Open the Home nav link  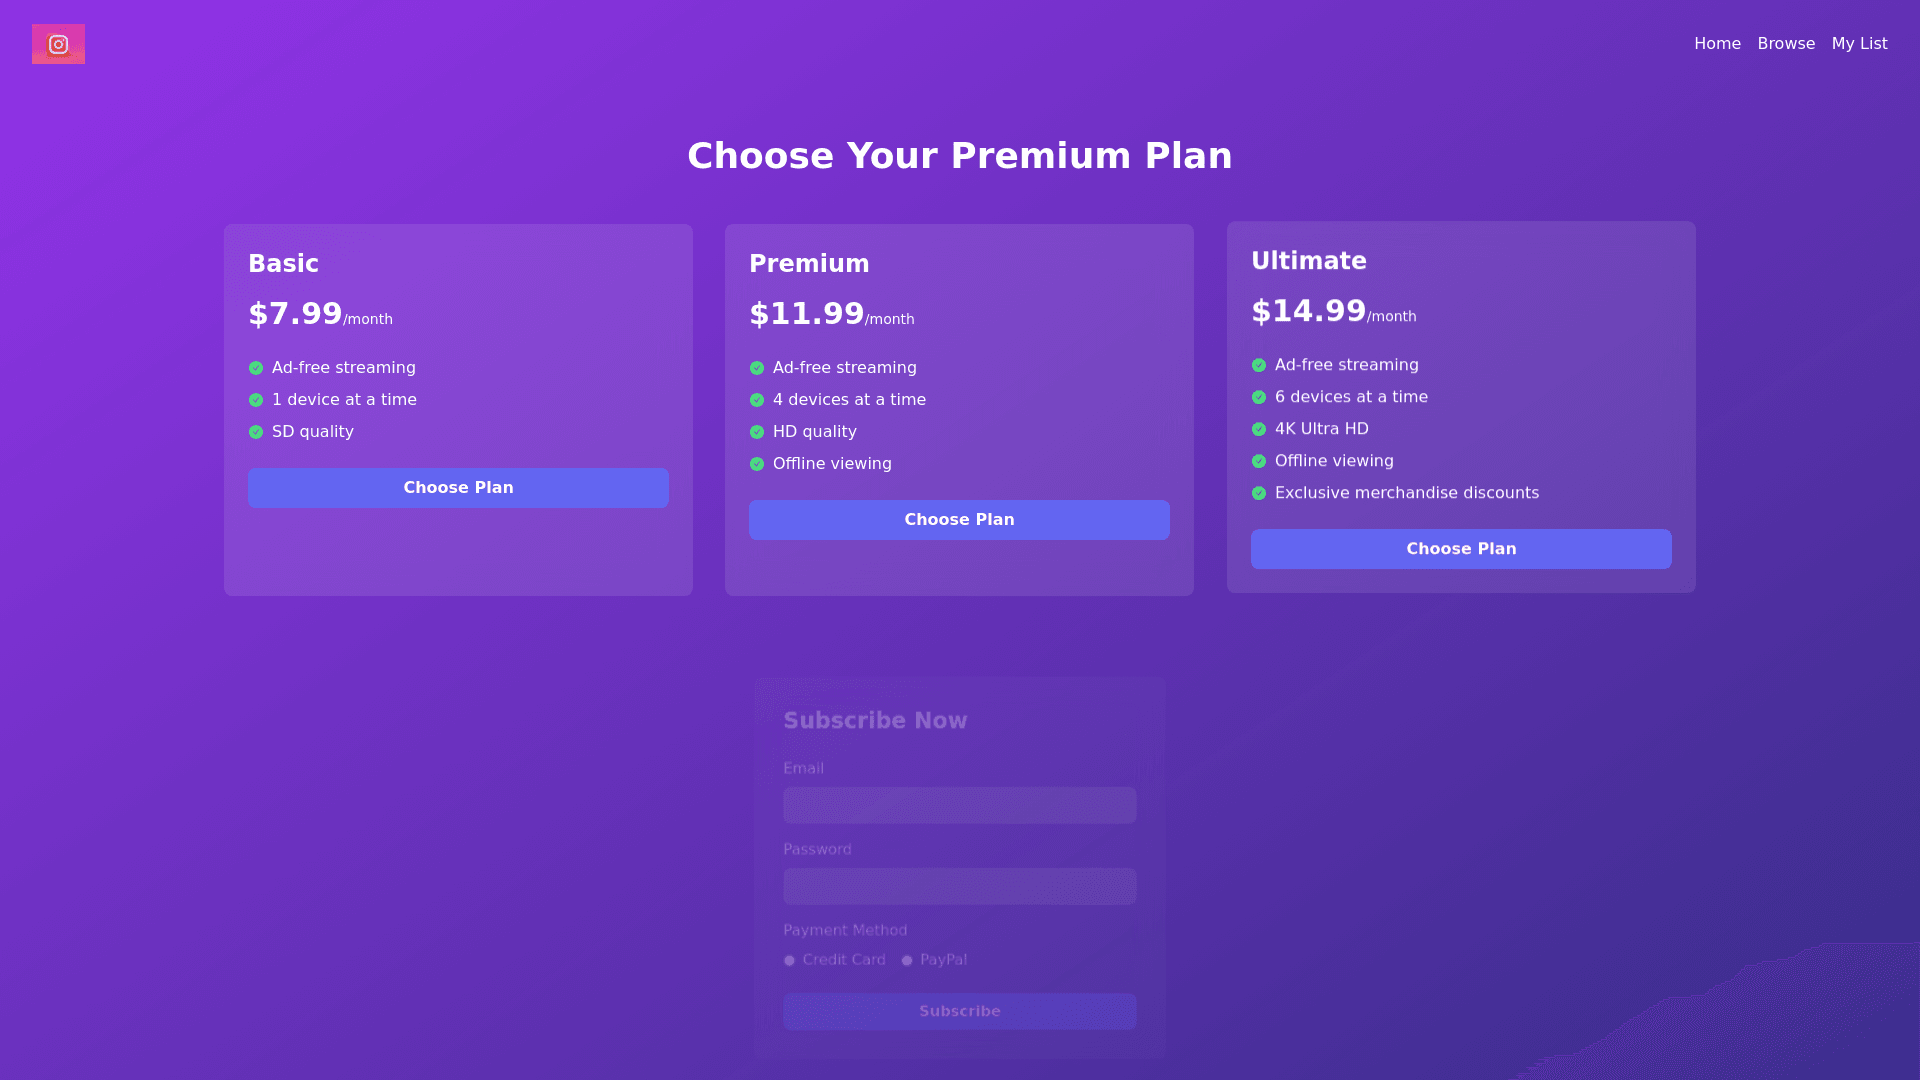pos(1717,44)
